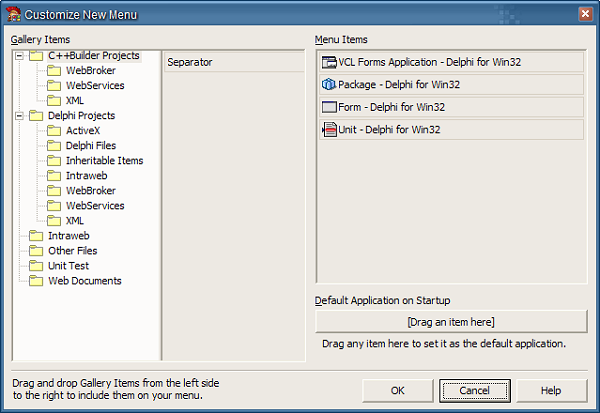
Task: Select WebBroker under C++Builder Projects
Action: 90,71
